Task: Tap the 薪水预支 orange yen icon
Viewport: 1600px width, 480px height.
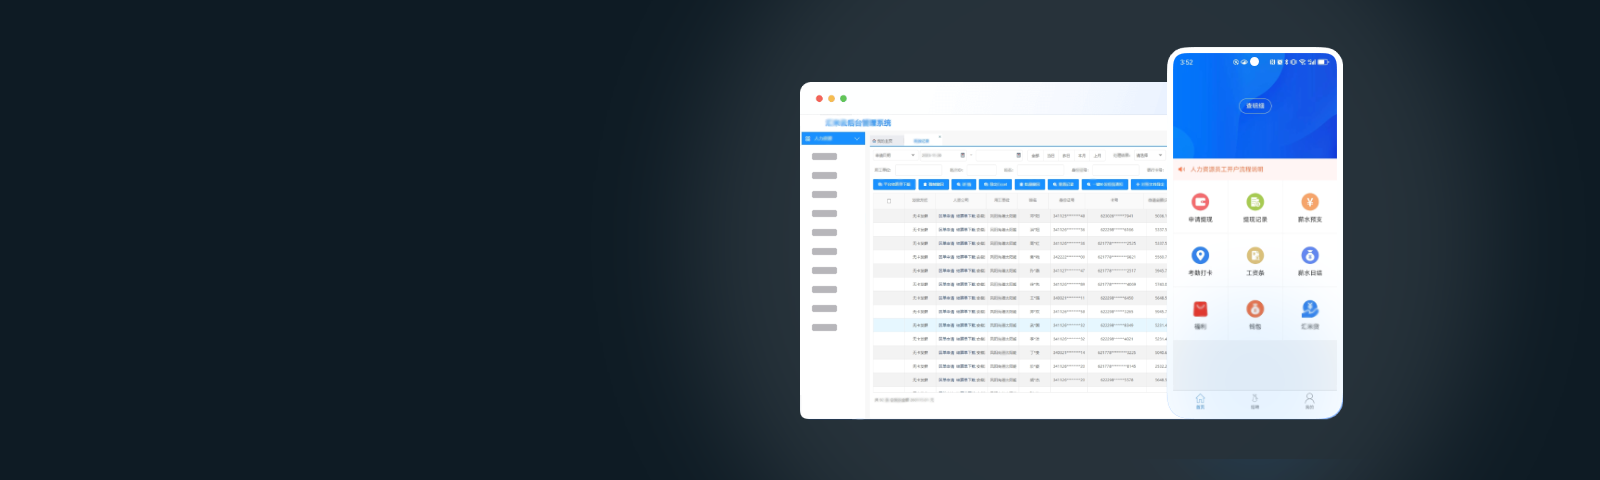Action: (x=1310, y=202)
